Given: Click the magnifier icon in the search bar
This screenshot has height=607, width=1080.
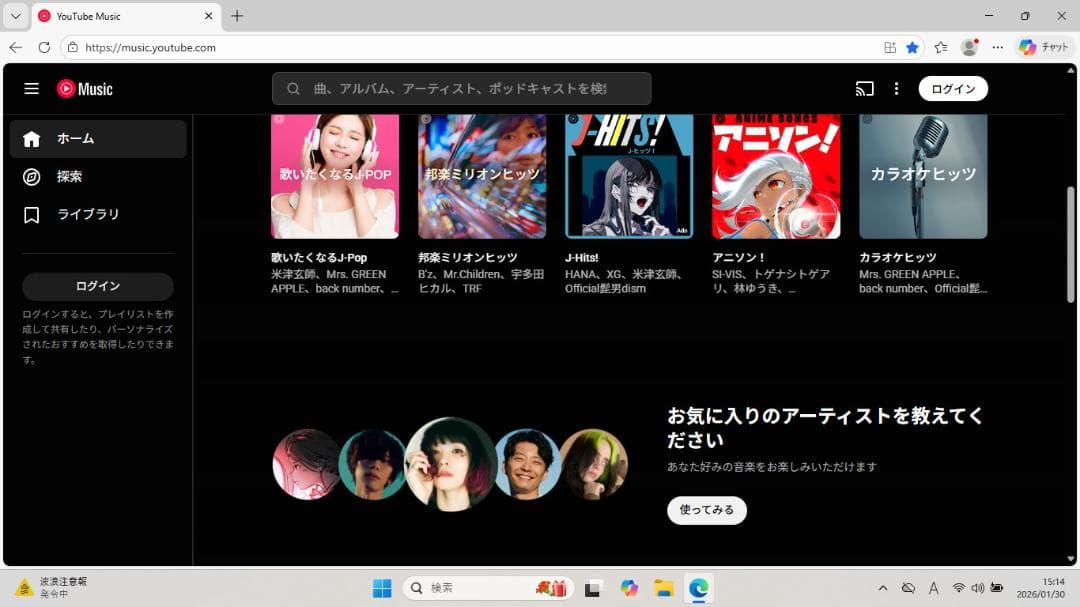Looking at the screenshot, I should pos(293,89).
